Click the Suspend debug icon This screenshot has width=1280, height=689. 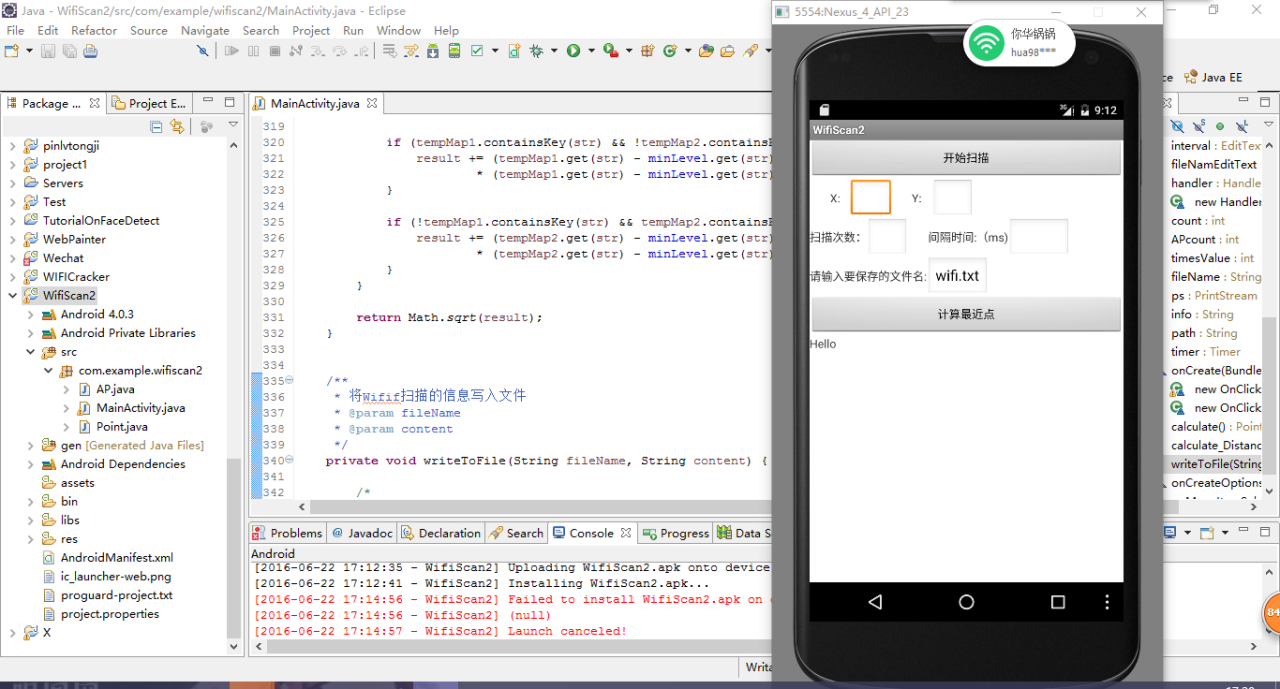253,50
